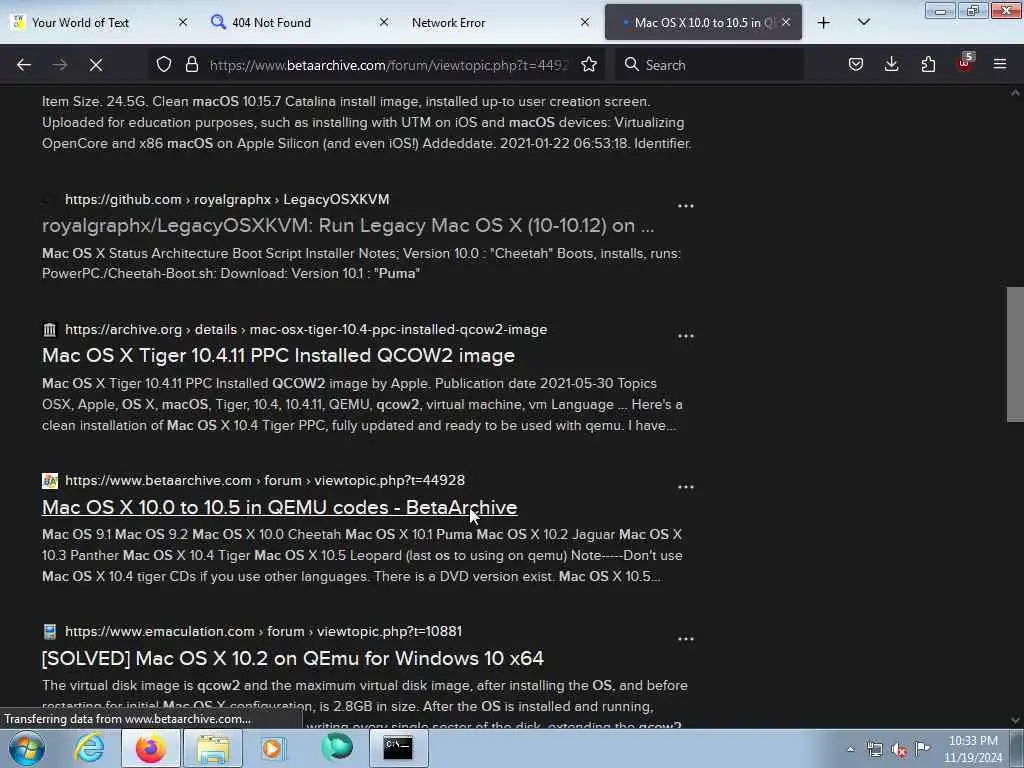Open the Downloads panel
This screenshot has width=1024, height=768.
tap(891, 65)
